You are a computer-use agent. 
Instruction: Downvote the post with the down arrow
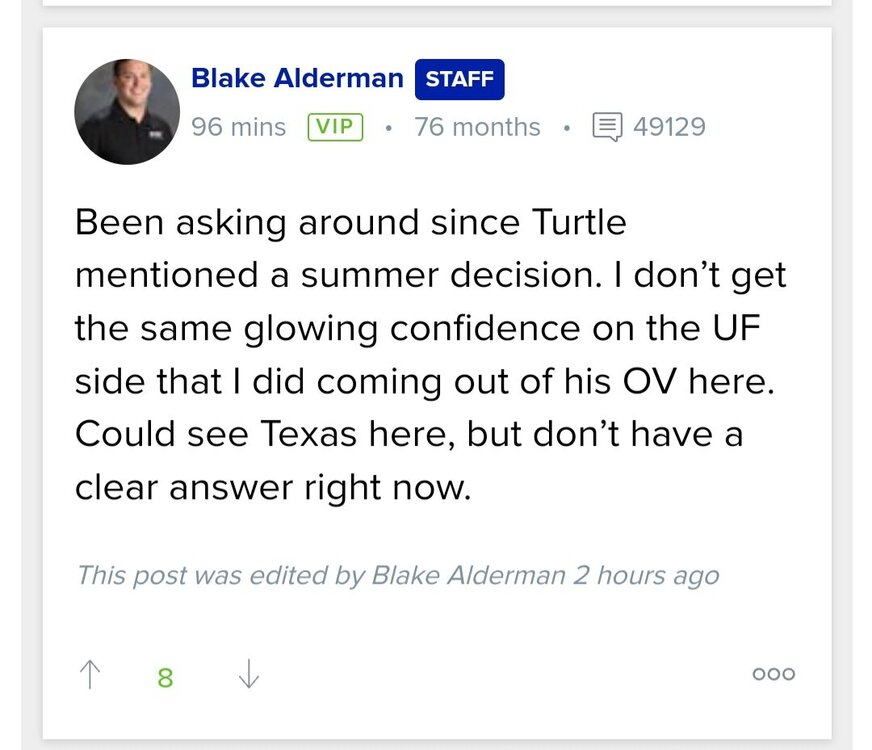249,675
